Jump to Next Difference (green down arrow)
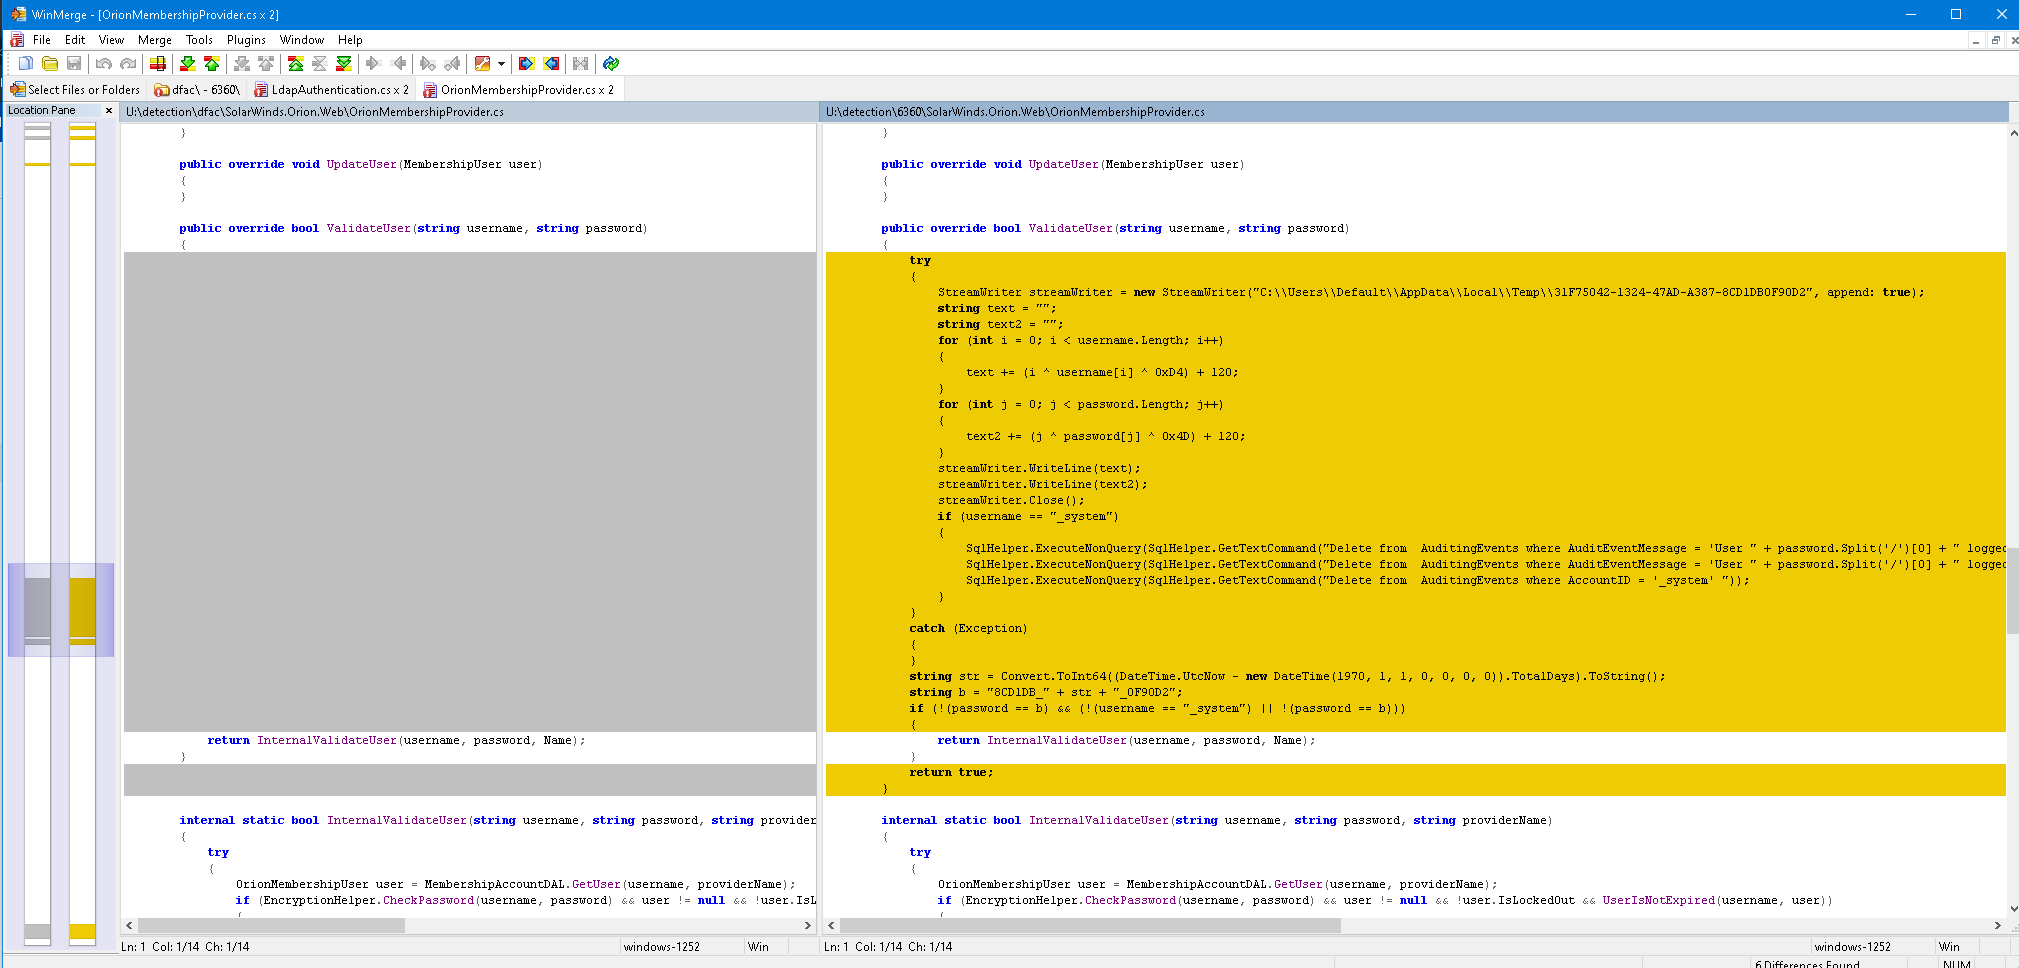 coord(187,64)
